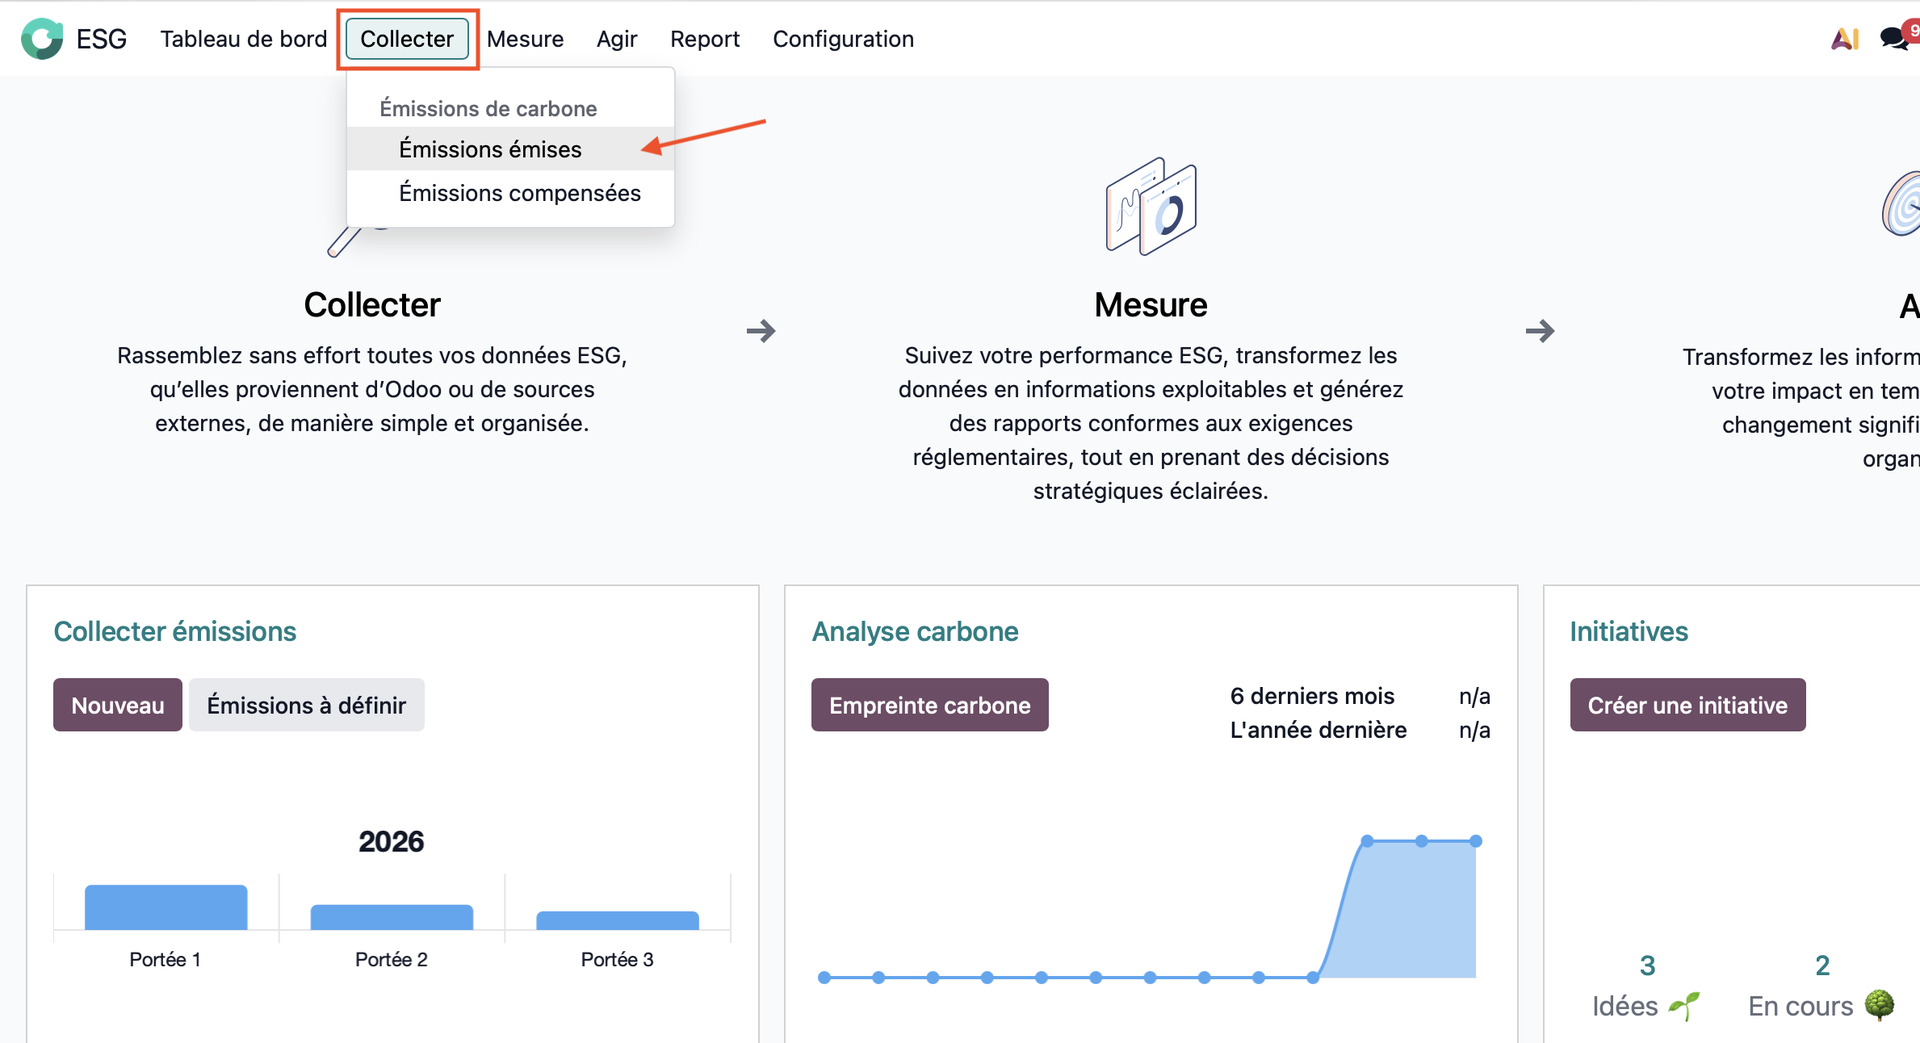This screenshot has width=1920, height=1043.
Task: Click the arrow between Collecter and Mesure
Action: (761, 331)
